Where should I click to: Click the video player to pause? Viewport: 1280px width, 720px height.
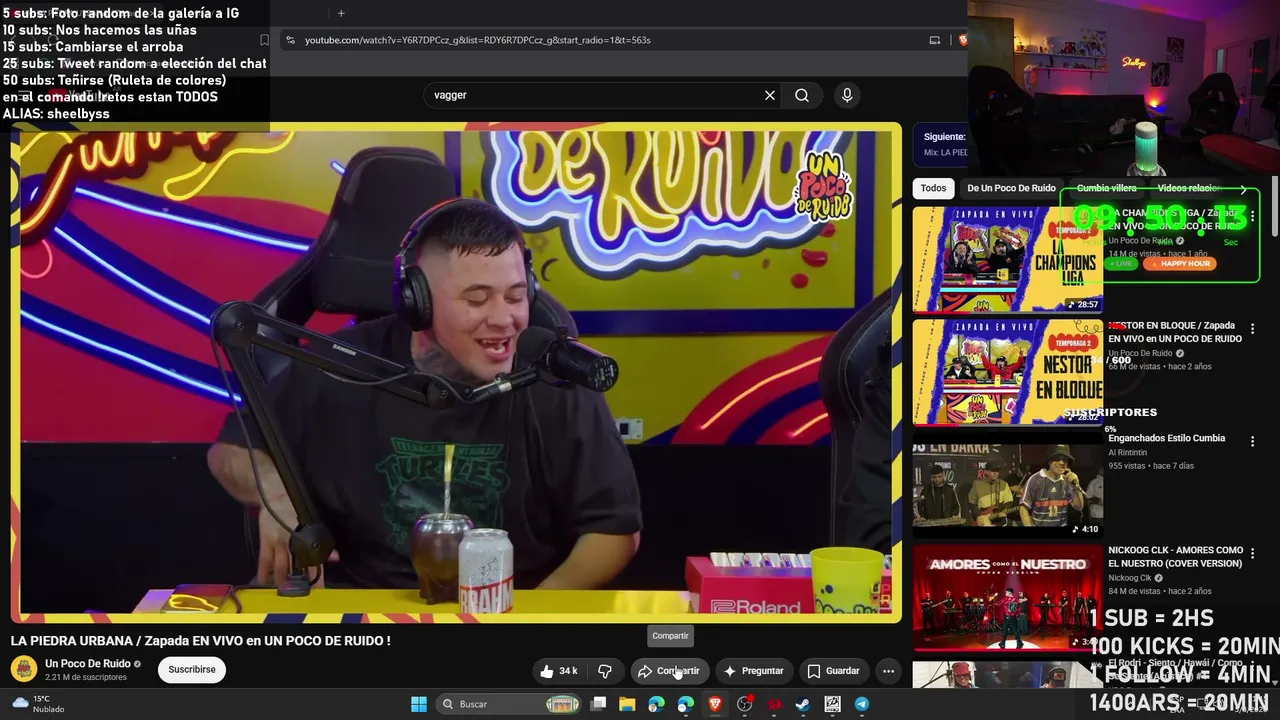click(x=456, y=372)
